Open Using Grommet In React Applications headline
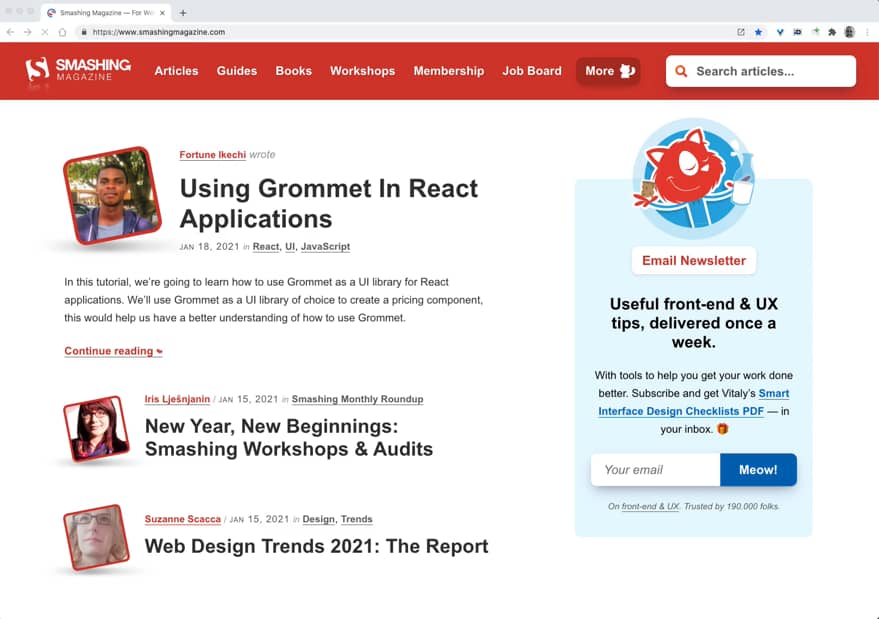The width and height of the screenshot is (879, 619). click(x=329, y=204)
